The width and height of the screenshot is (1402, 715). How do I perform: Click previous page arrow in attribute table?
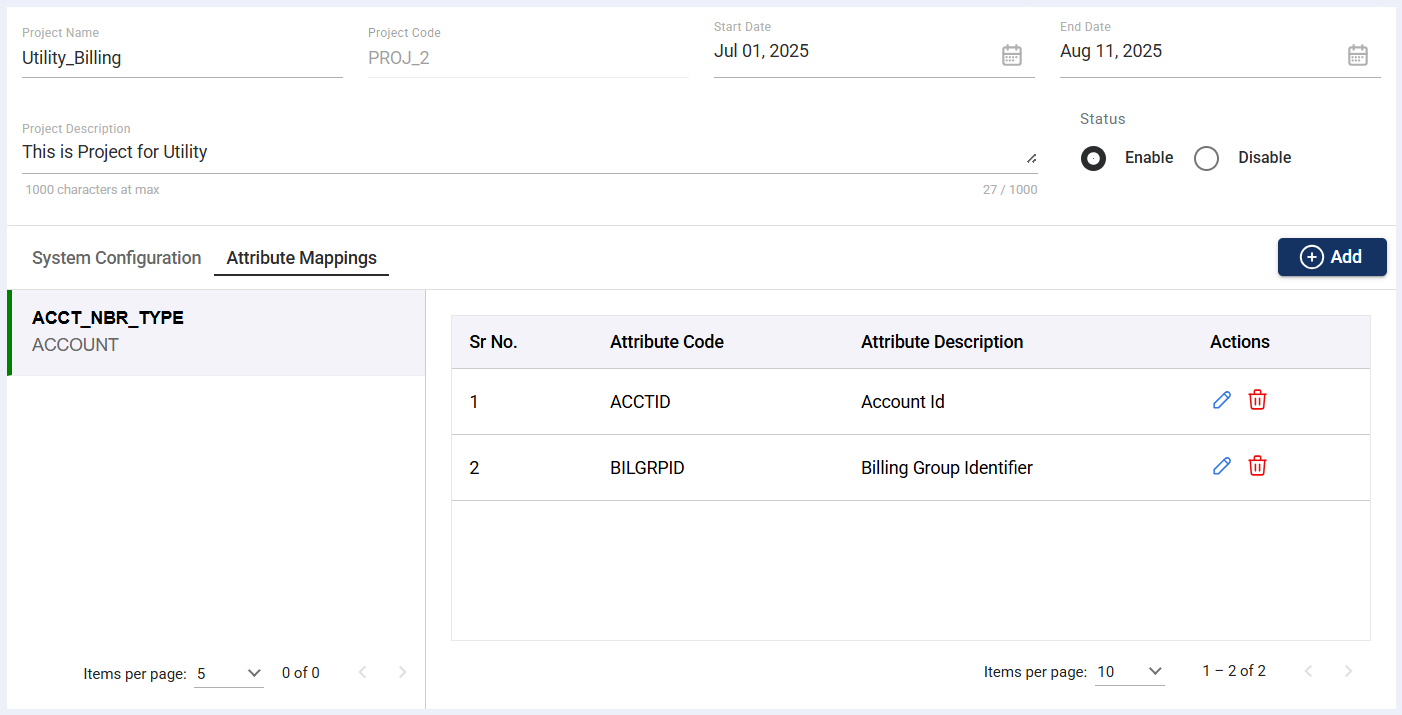pos(1308,671)
